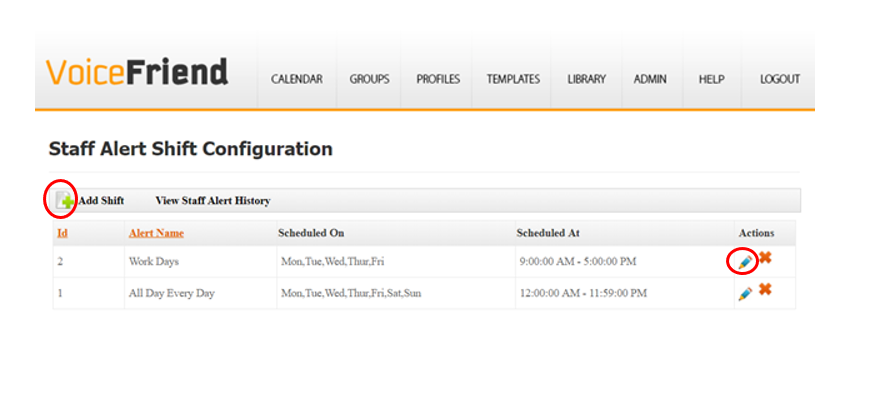Image resolution: width=874 pixels, height=394 pixels.
Task: Click the Add Shift label
Action: 101,201
